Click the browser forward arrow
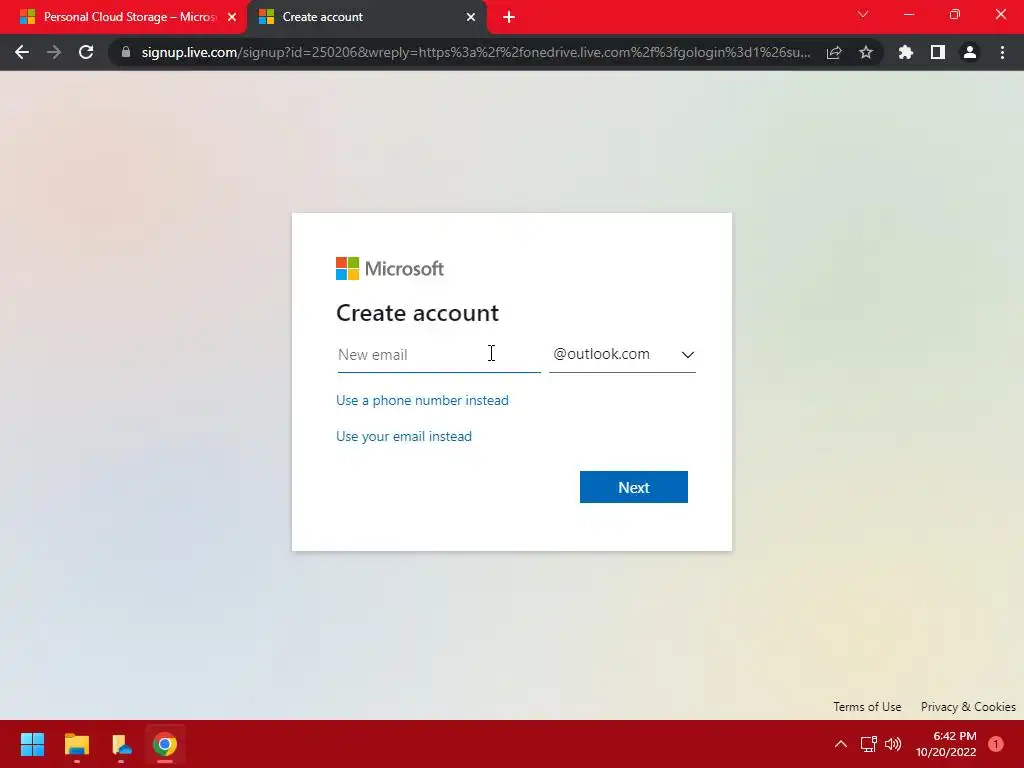Viewport: 1024px width, 768px height. (x=54, y=52)
